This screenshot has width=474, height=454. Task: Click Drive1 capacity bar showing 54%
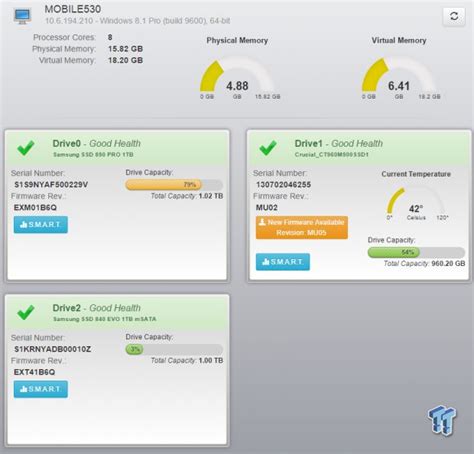click(x=416, y=252)
